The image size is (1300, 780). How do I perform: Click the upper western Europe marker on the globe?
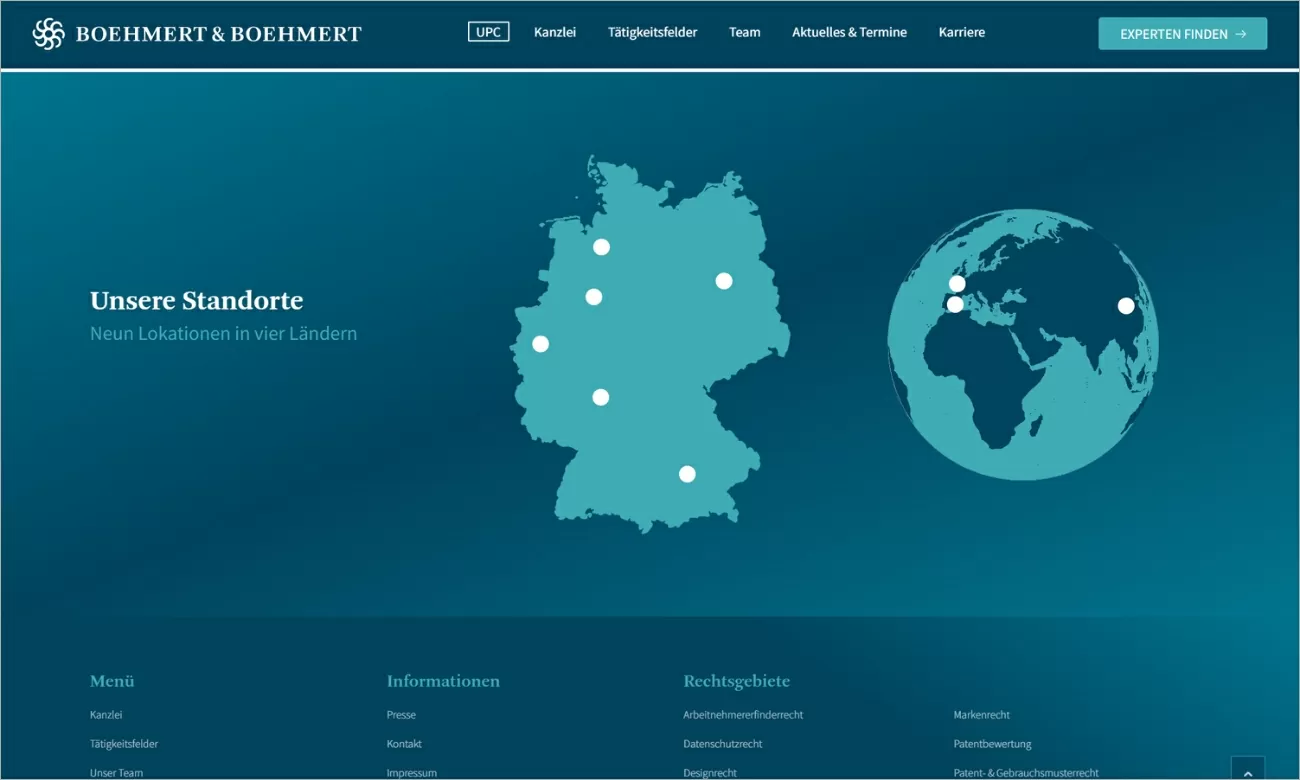pos(955,283)
